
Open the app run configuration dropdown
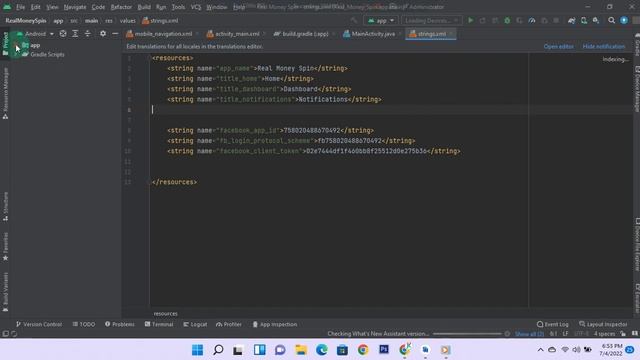click(x=381, y=20)
